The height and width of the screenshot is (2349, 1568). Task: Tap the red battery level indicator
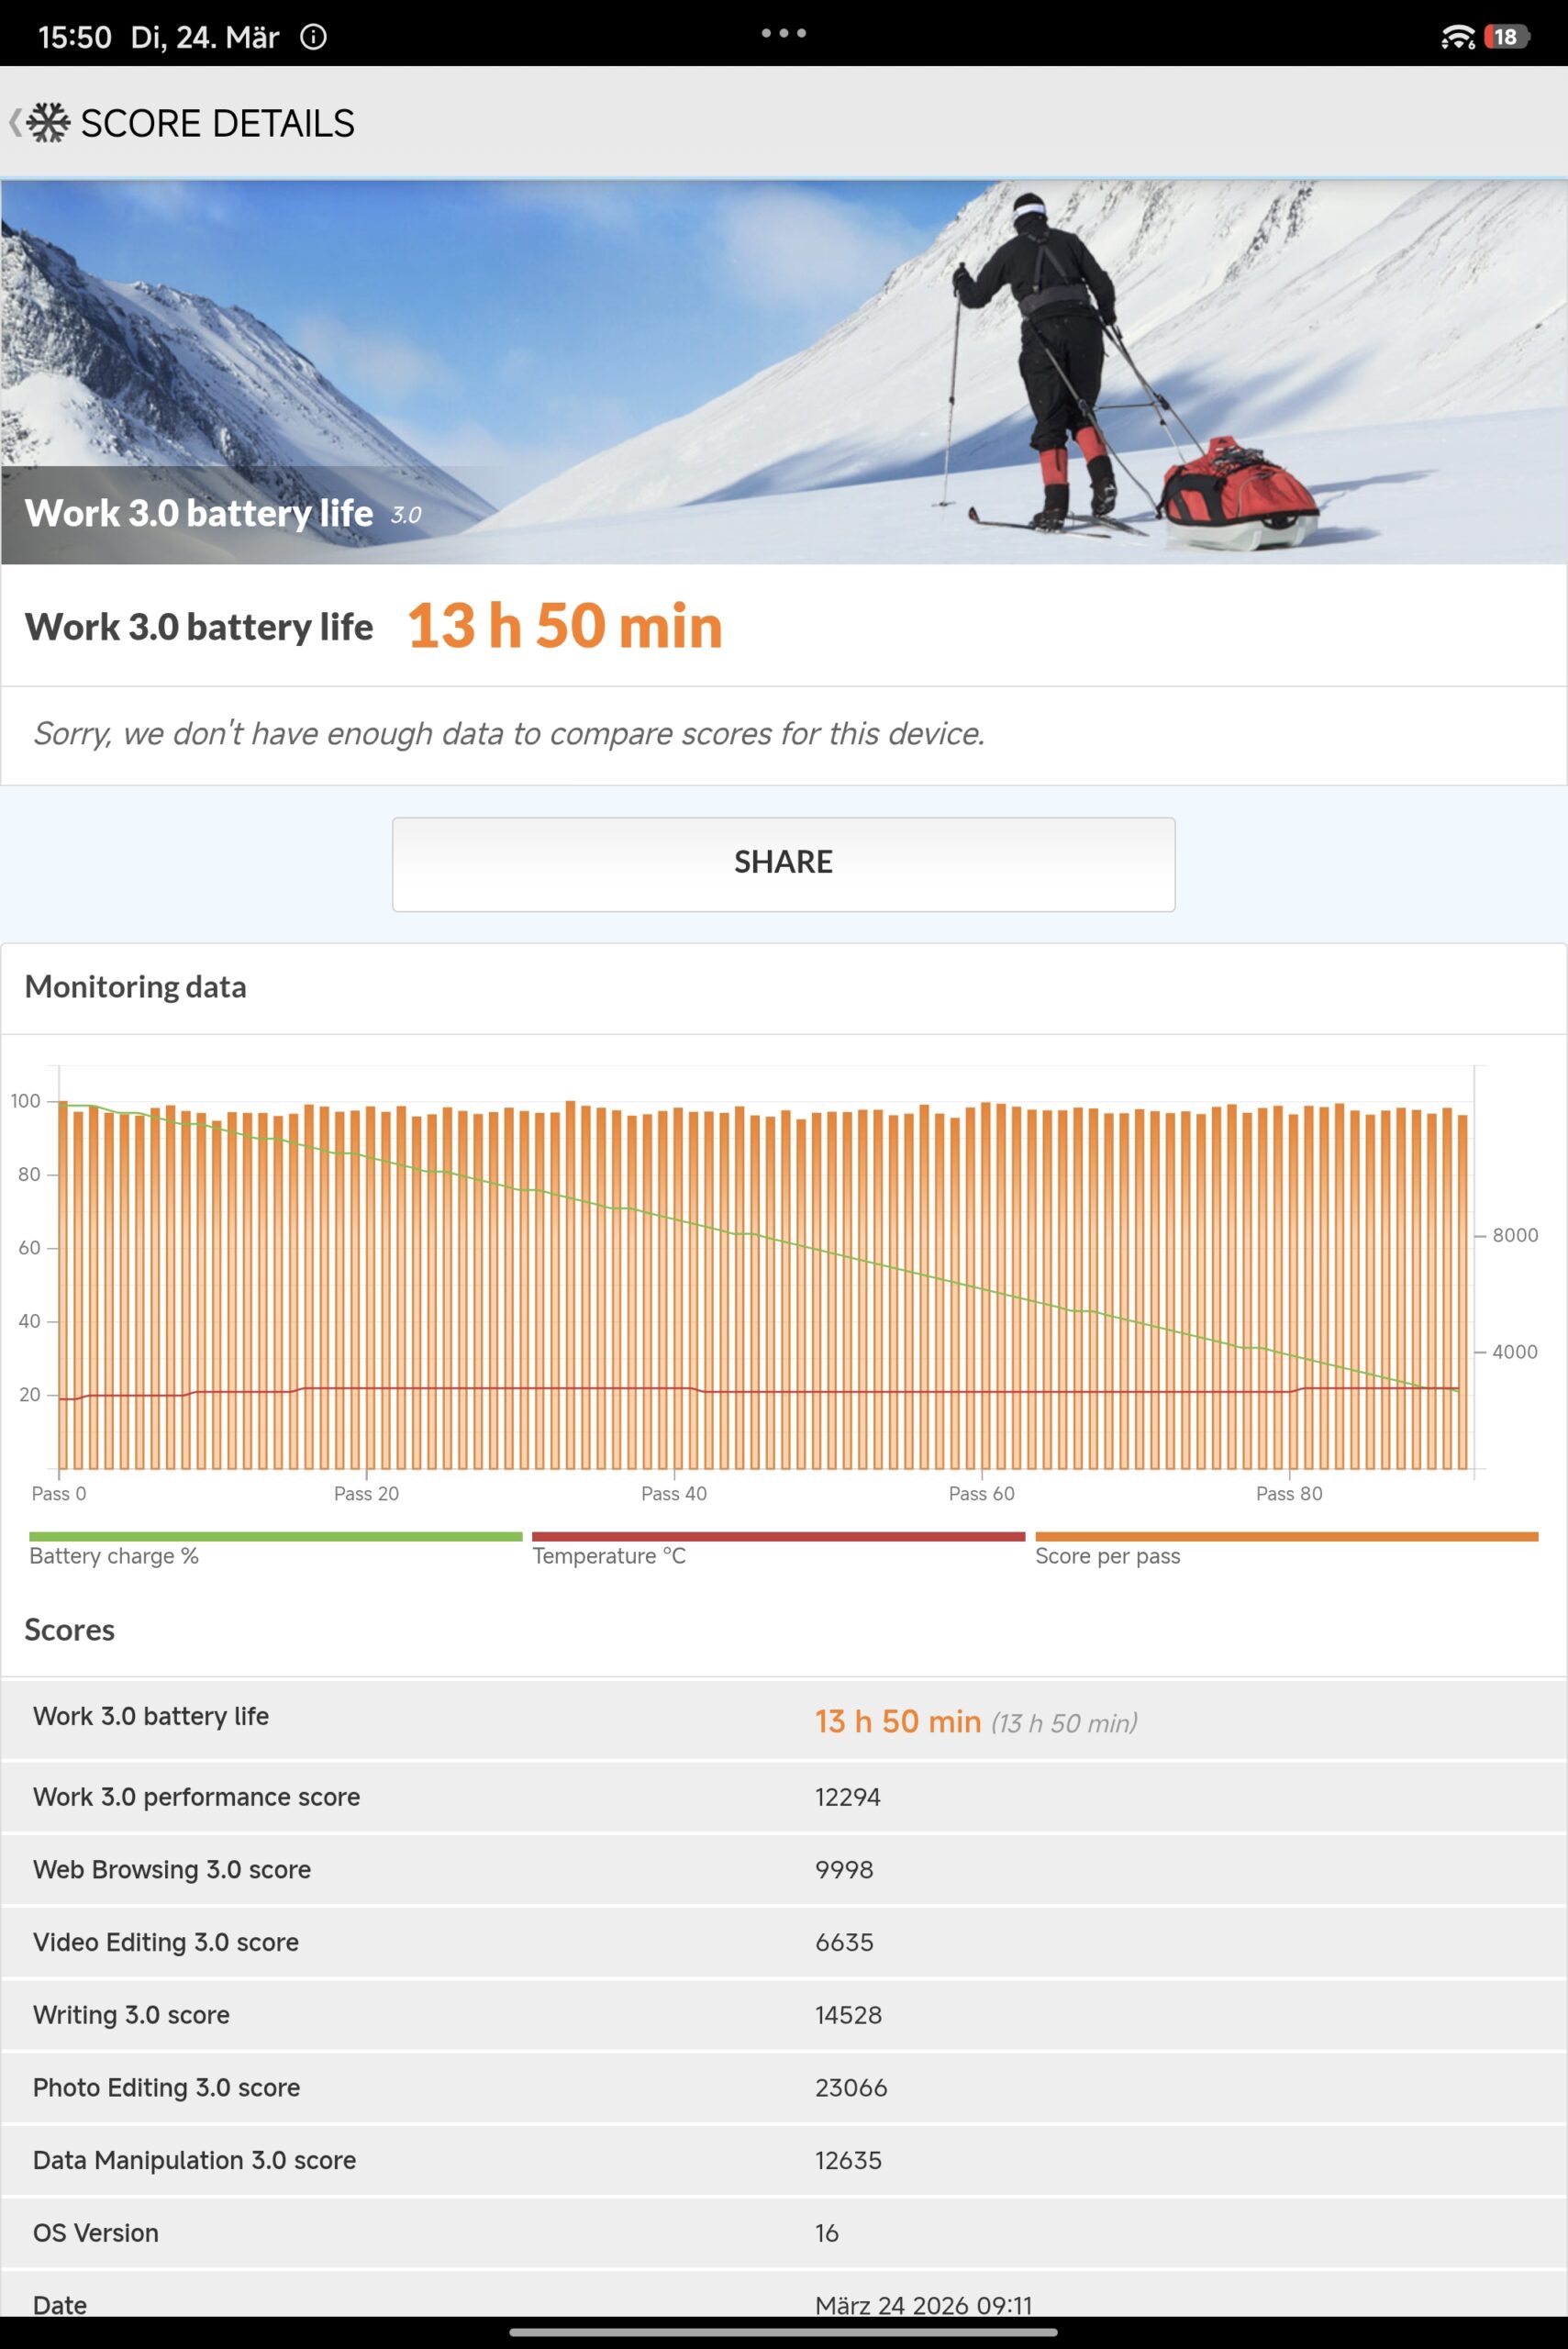pos(1505,37)
